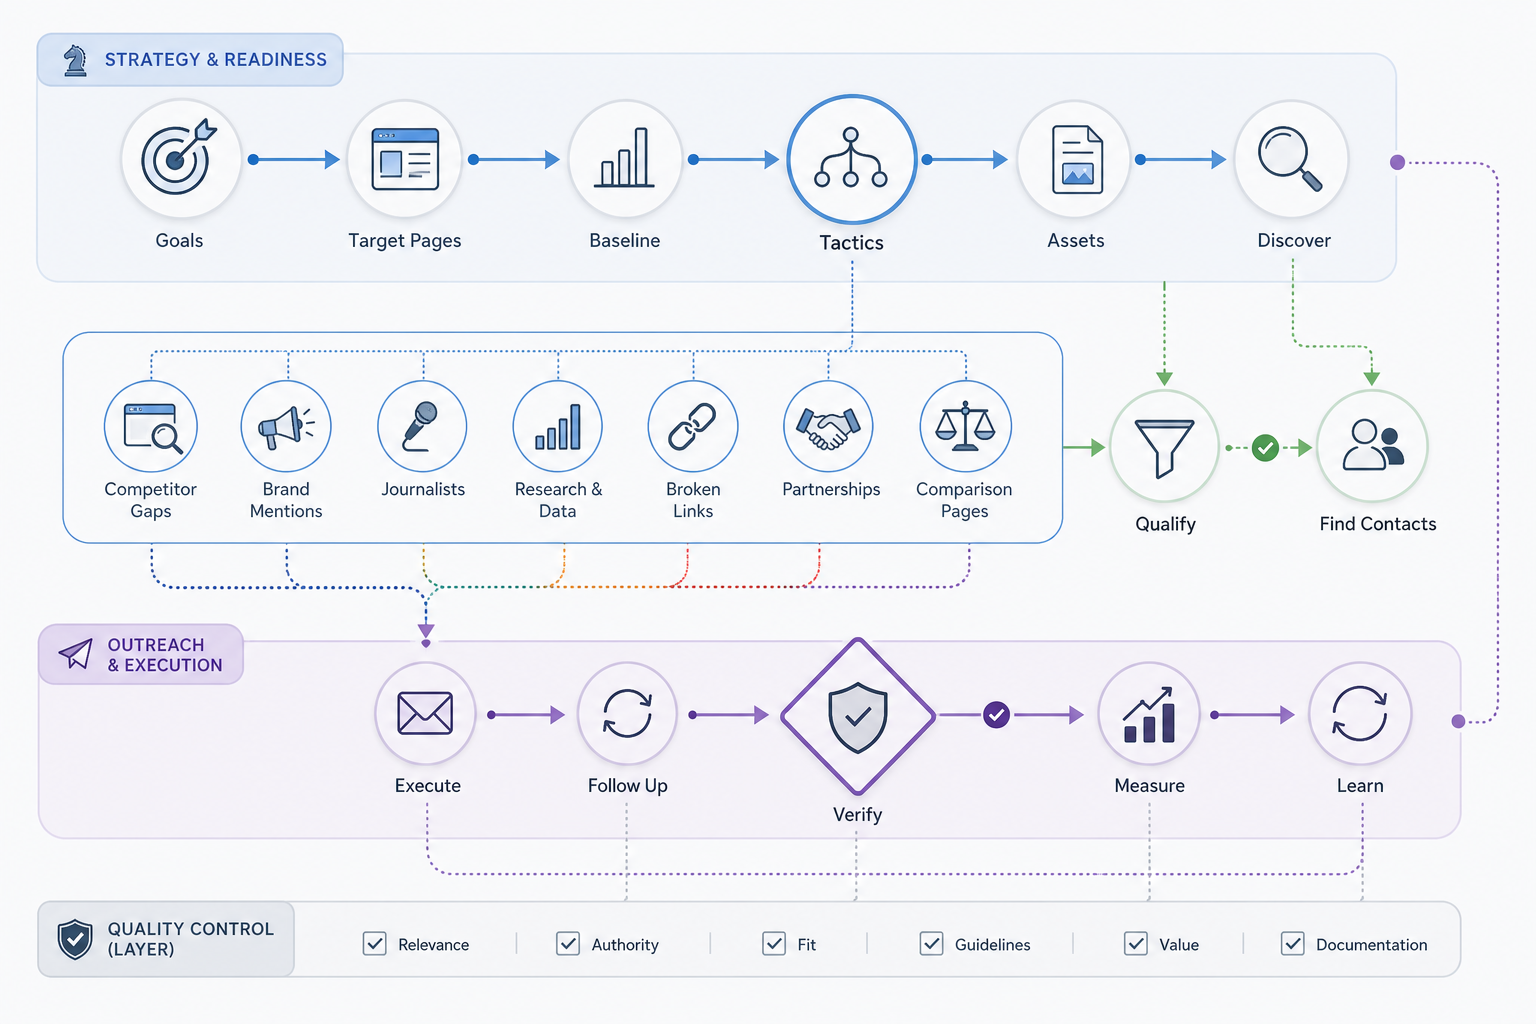Select the Competitor Gaps icon
Viewport: 1536px width, 1024px height.
[x=151, y=426]
